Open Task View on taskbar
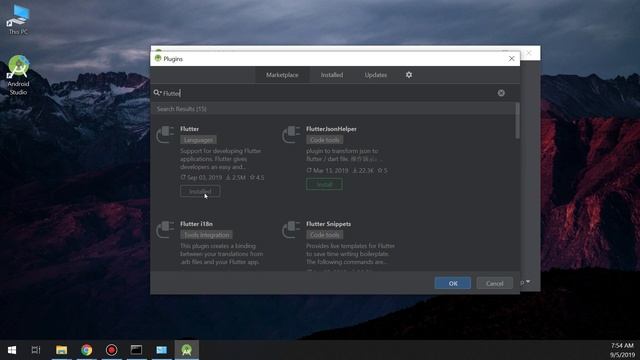Image resolution: width=640 pixels, height=360 pixels. [x=36, y=350]
